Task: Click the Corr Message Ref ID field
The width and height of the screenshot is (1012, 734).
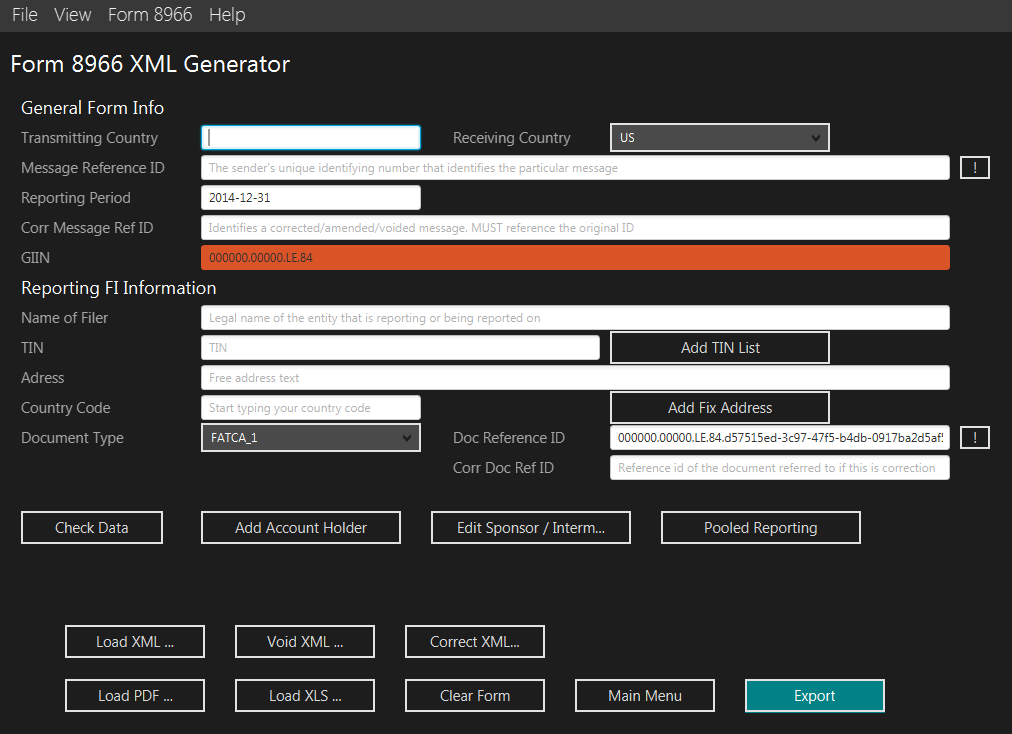Action: 575,228
